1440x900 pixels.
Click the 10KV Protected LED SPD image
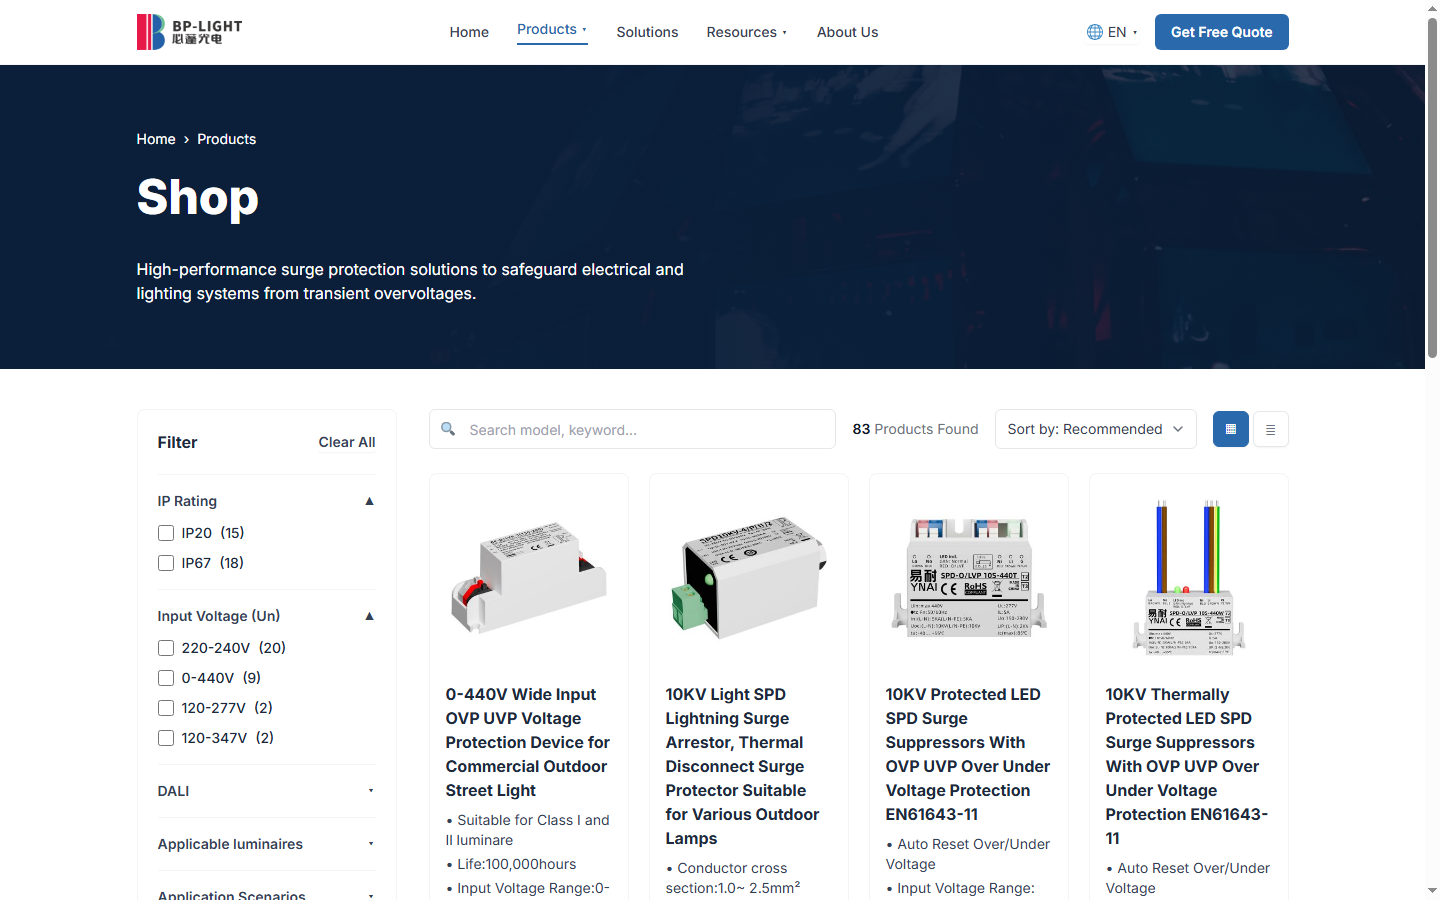[969, 578]
